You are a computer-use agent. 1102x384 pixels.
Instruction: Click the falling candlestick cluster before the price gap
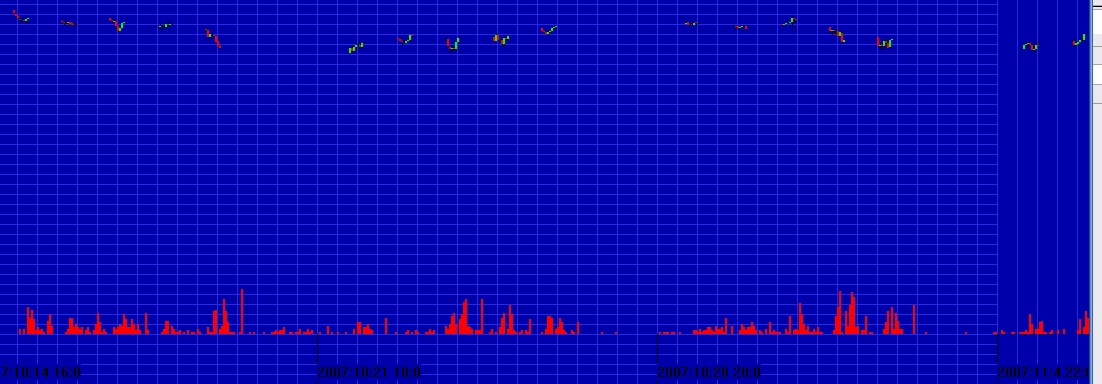pyautogui.click(x=213, y=38)
